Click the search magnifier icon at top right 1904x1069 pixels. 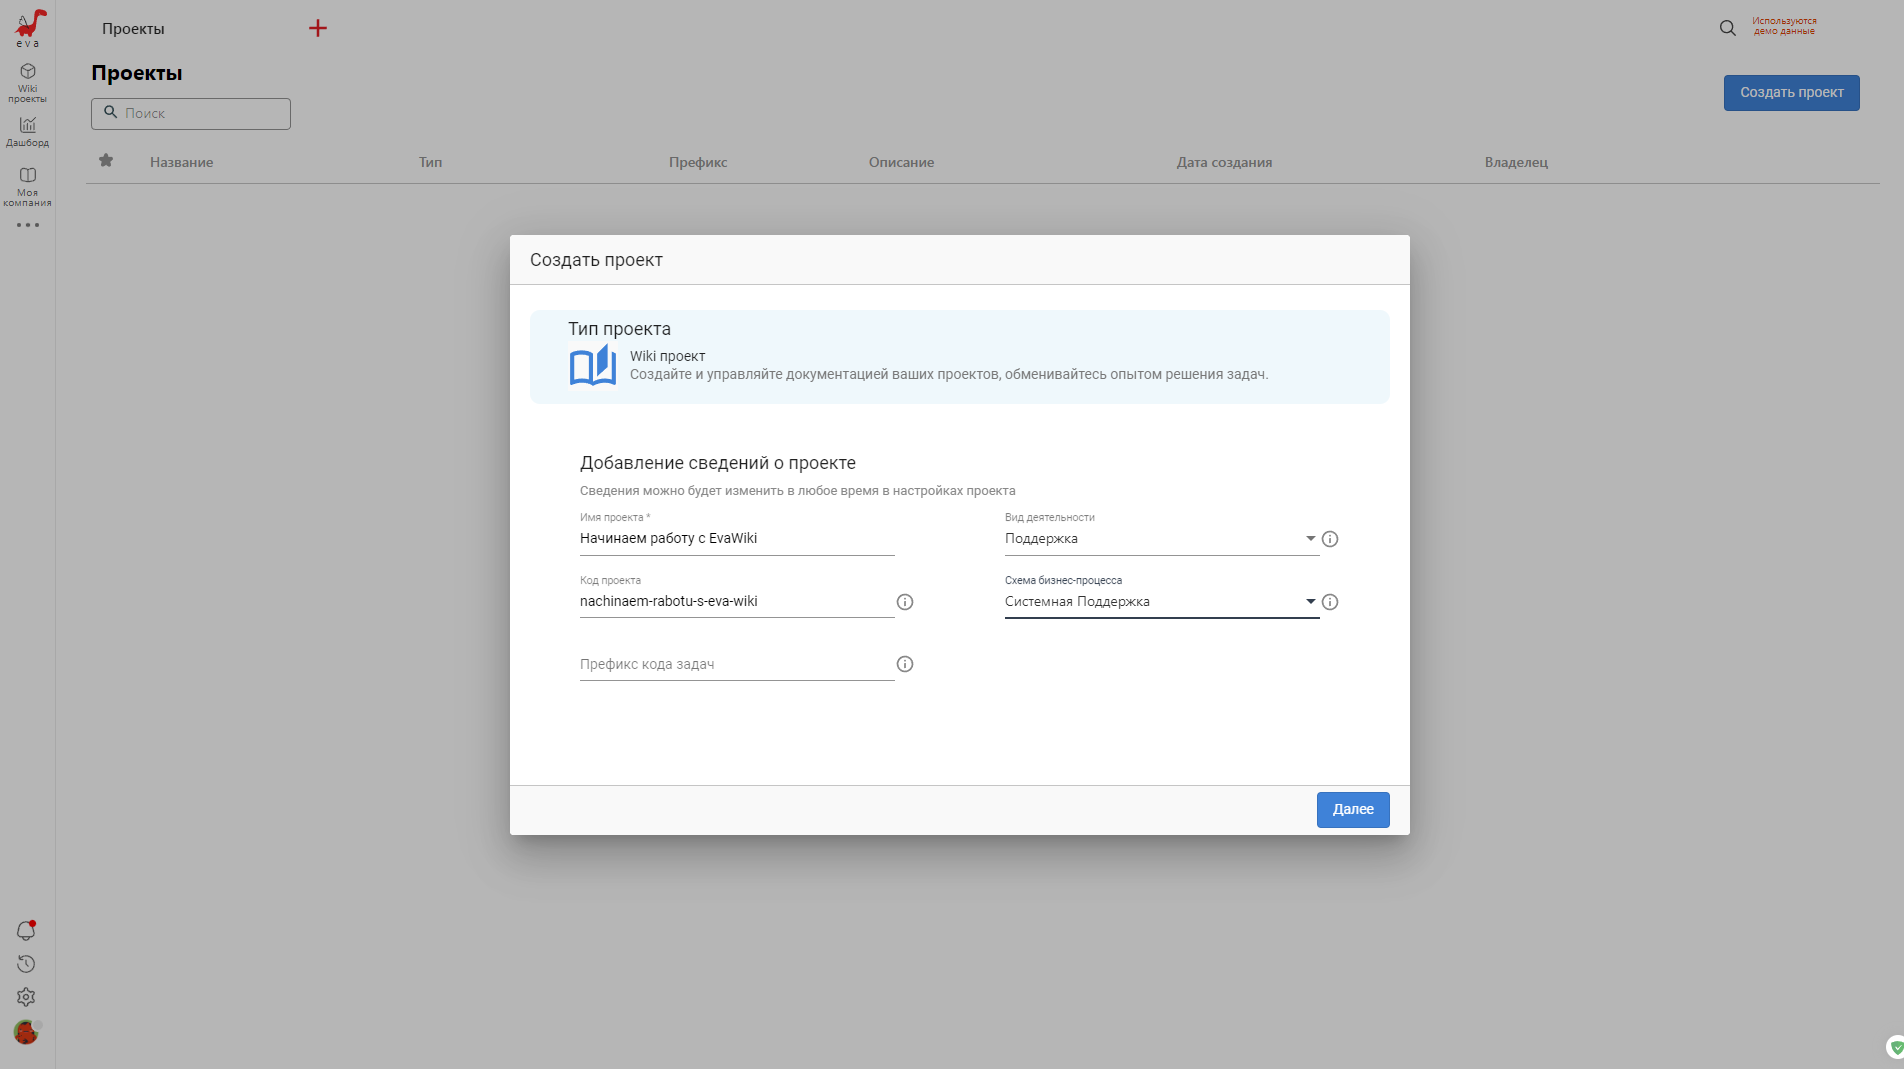(1727, 28)
